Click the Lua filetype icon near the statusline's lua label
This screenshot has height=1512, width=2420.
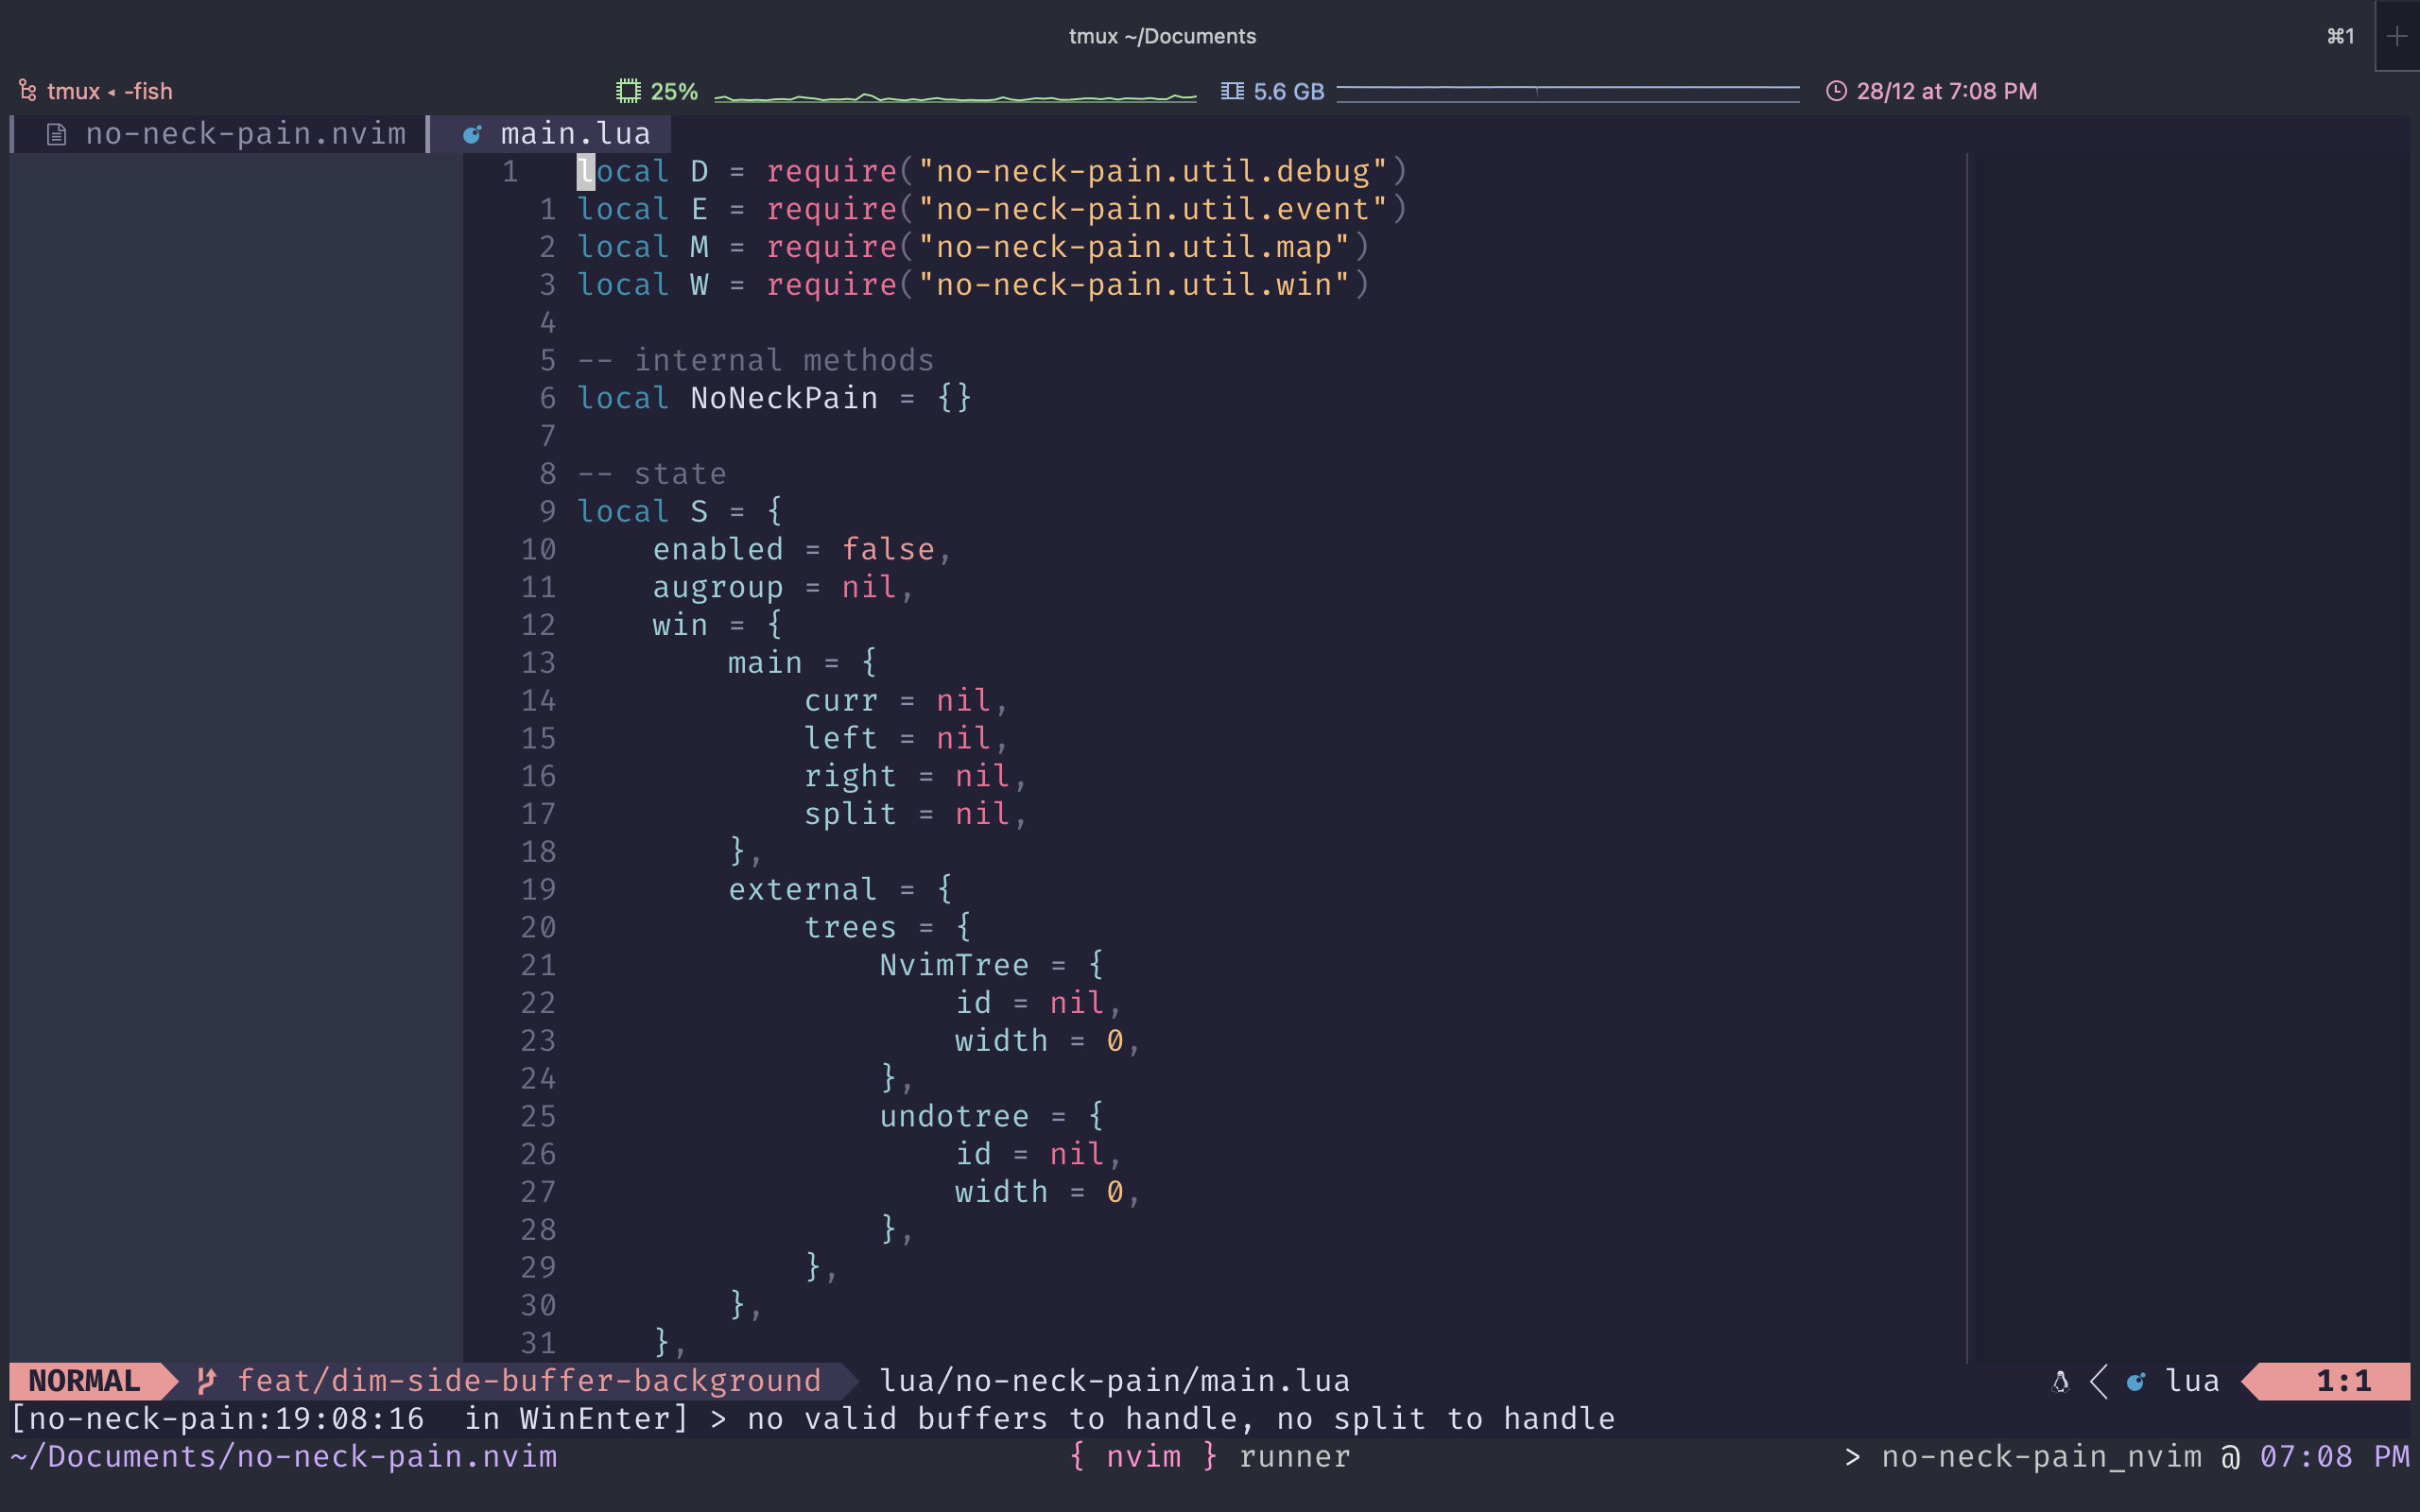(2135, 1380)
